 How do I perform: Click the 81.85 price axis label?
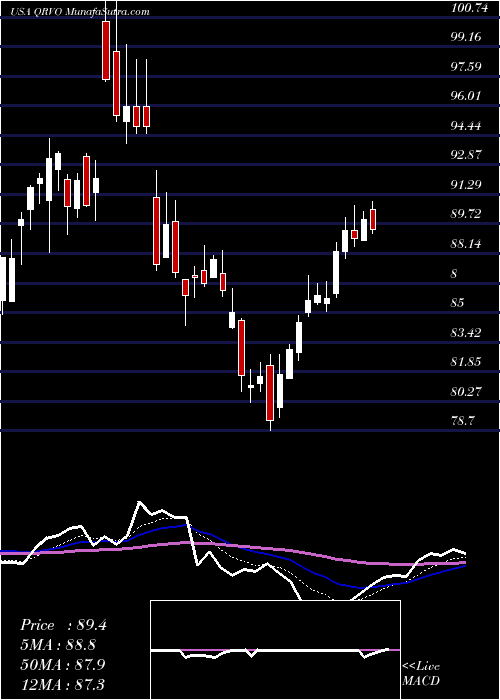pos(466,362)
